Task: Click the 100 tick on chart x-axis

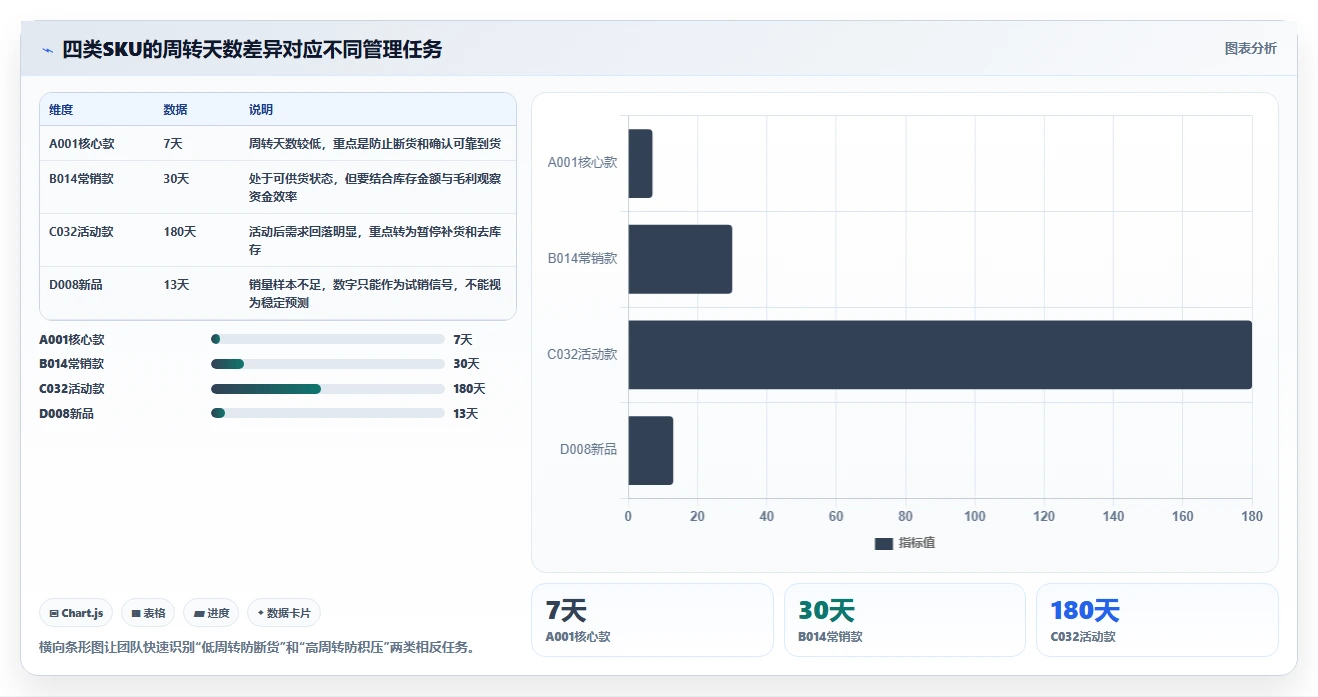Action: pos(975,517)
